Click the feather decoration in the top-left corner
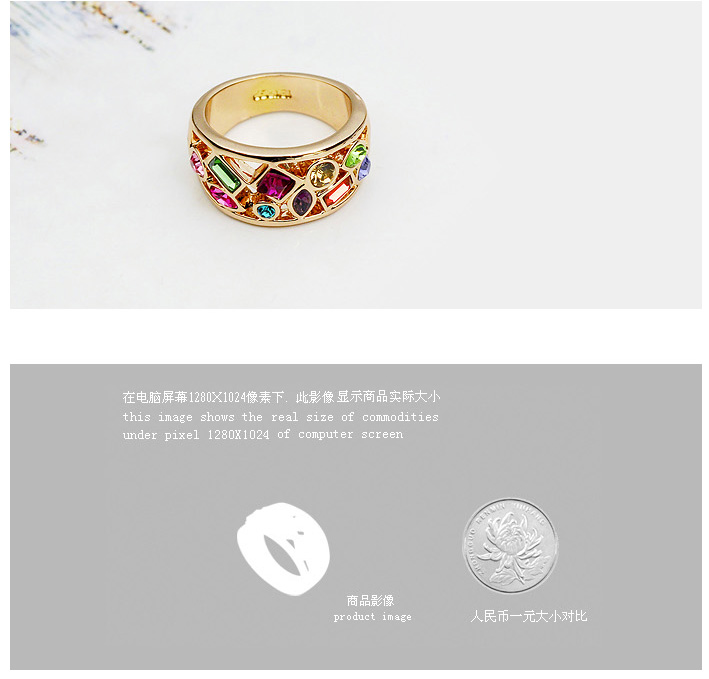Viewport: 709px width, 679px height. 90,27
